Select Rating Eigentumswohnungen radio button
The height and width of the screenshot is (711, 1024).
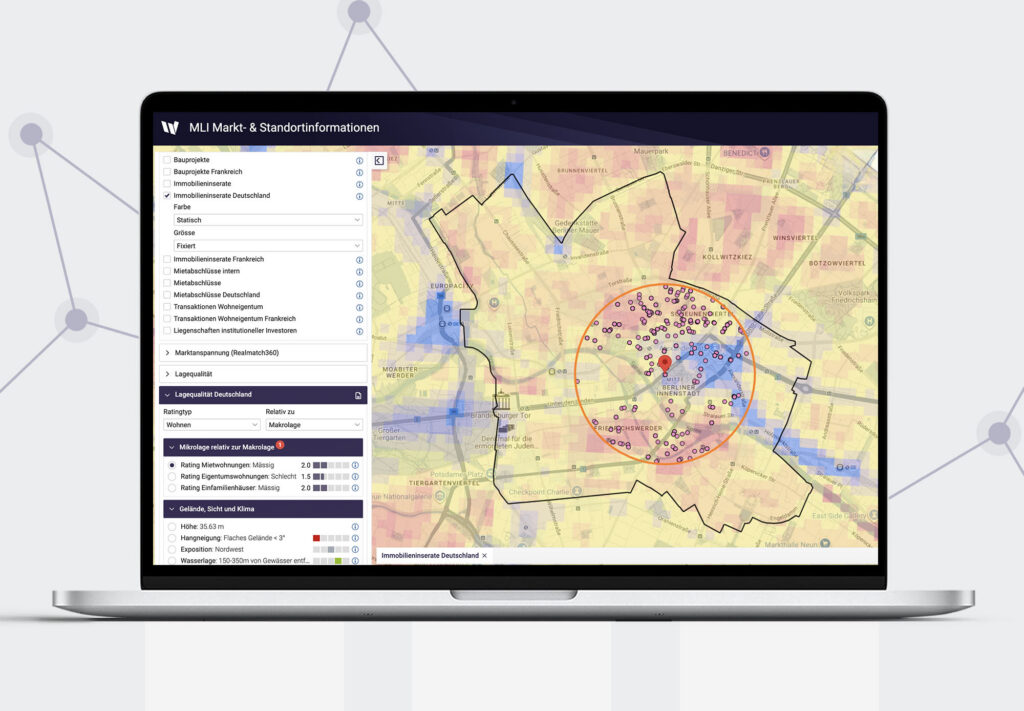click(x=172, y=477)
